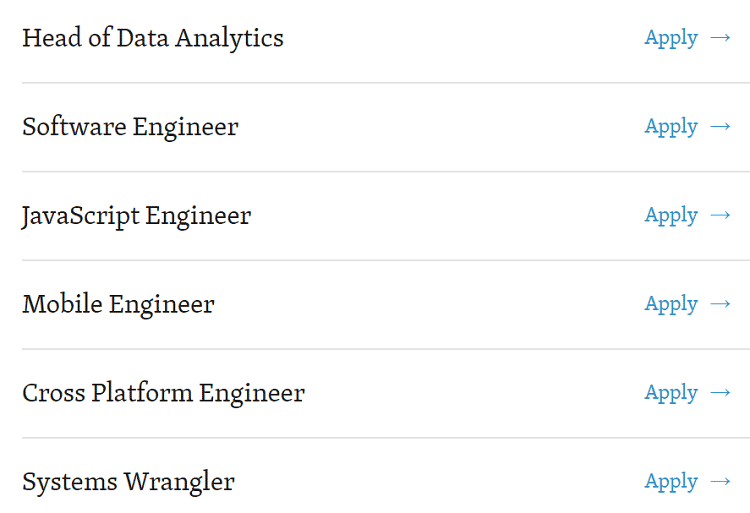The width and height of the screenshot is (750, 513).
Task: Click the arrow icon in Software Engineer row
Action: pyautogui.click(x=720, y=127)
